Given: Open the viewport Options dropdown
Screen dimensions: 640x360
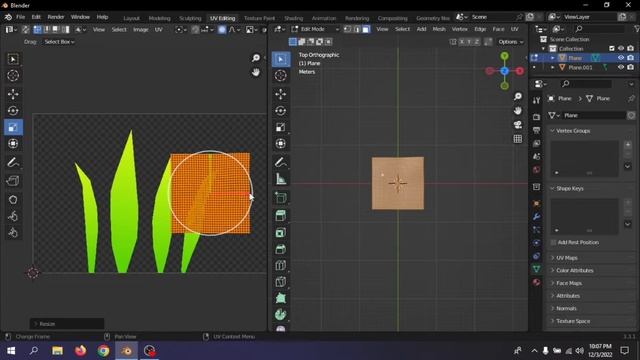Looking at the screenshot, I should point(511,42).
